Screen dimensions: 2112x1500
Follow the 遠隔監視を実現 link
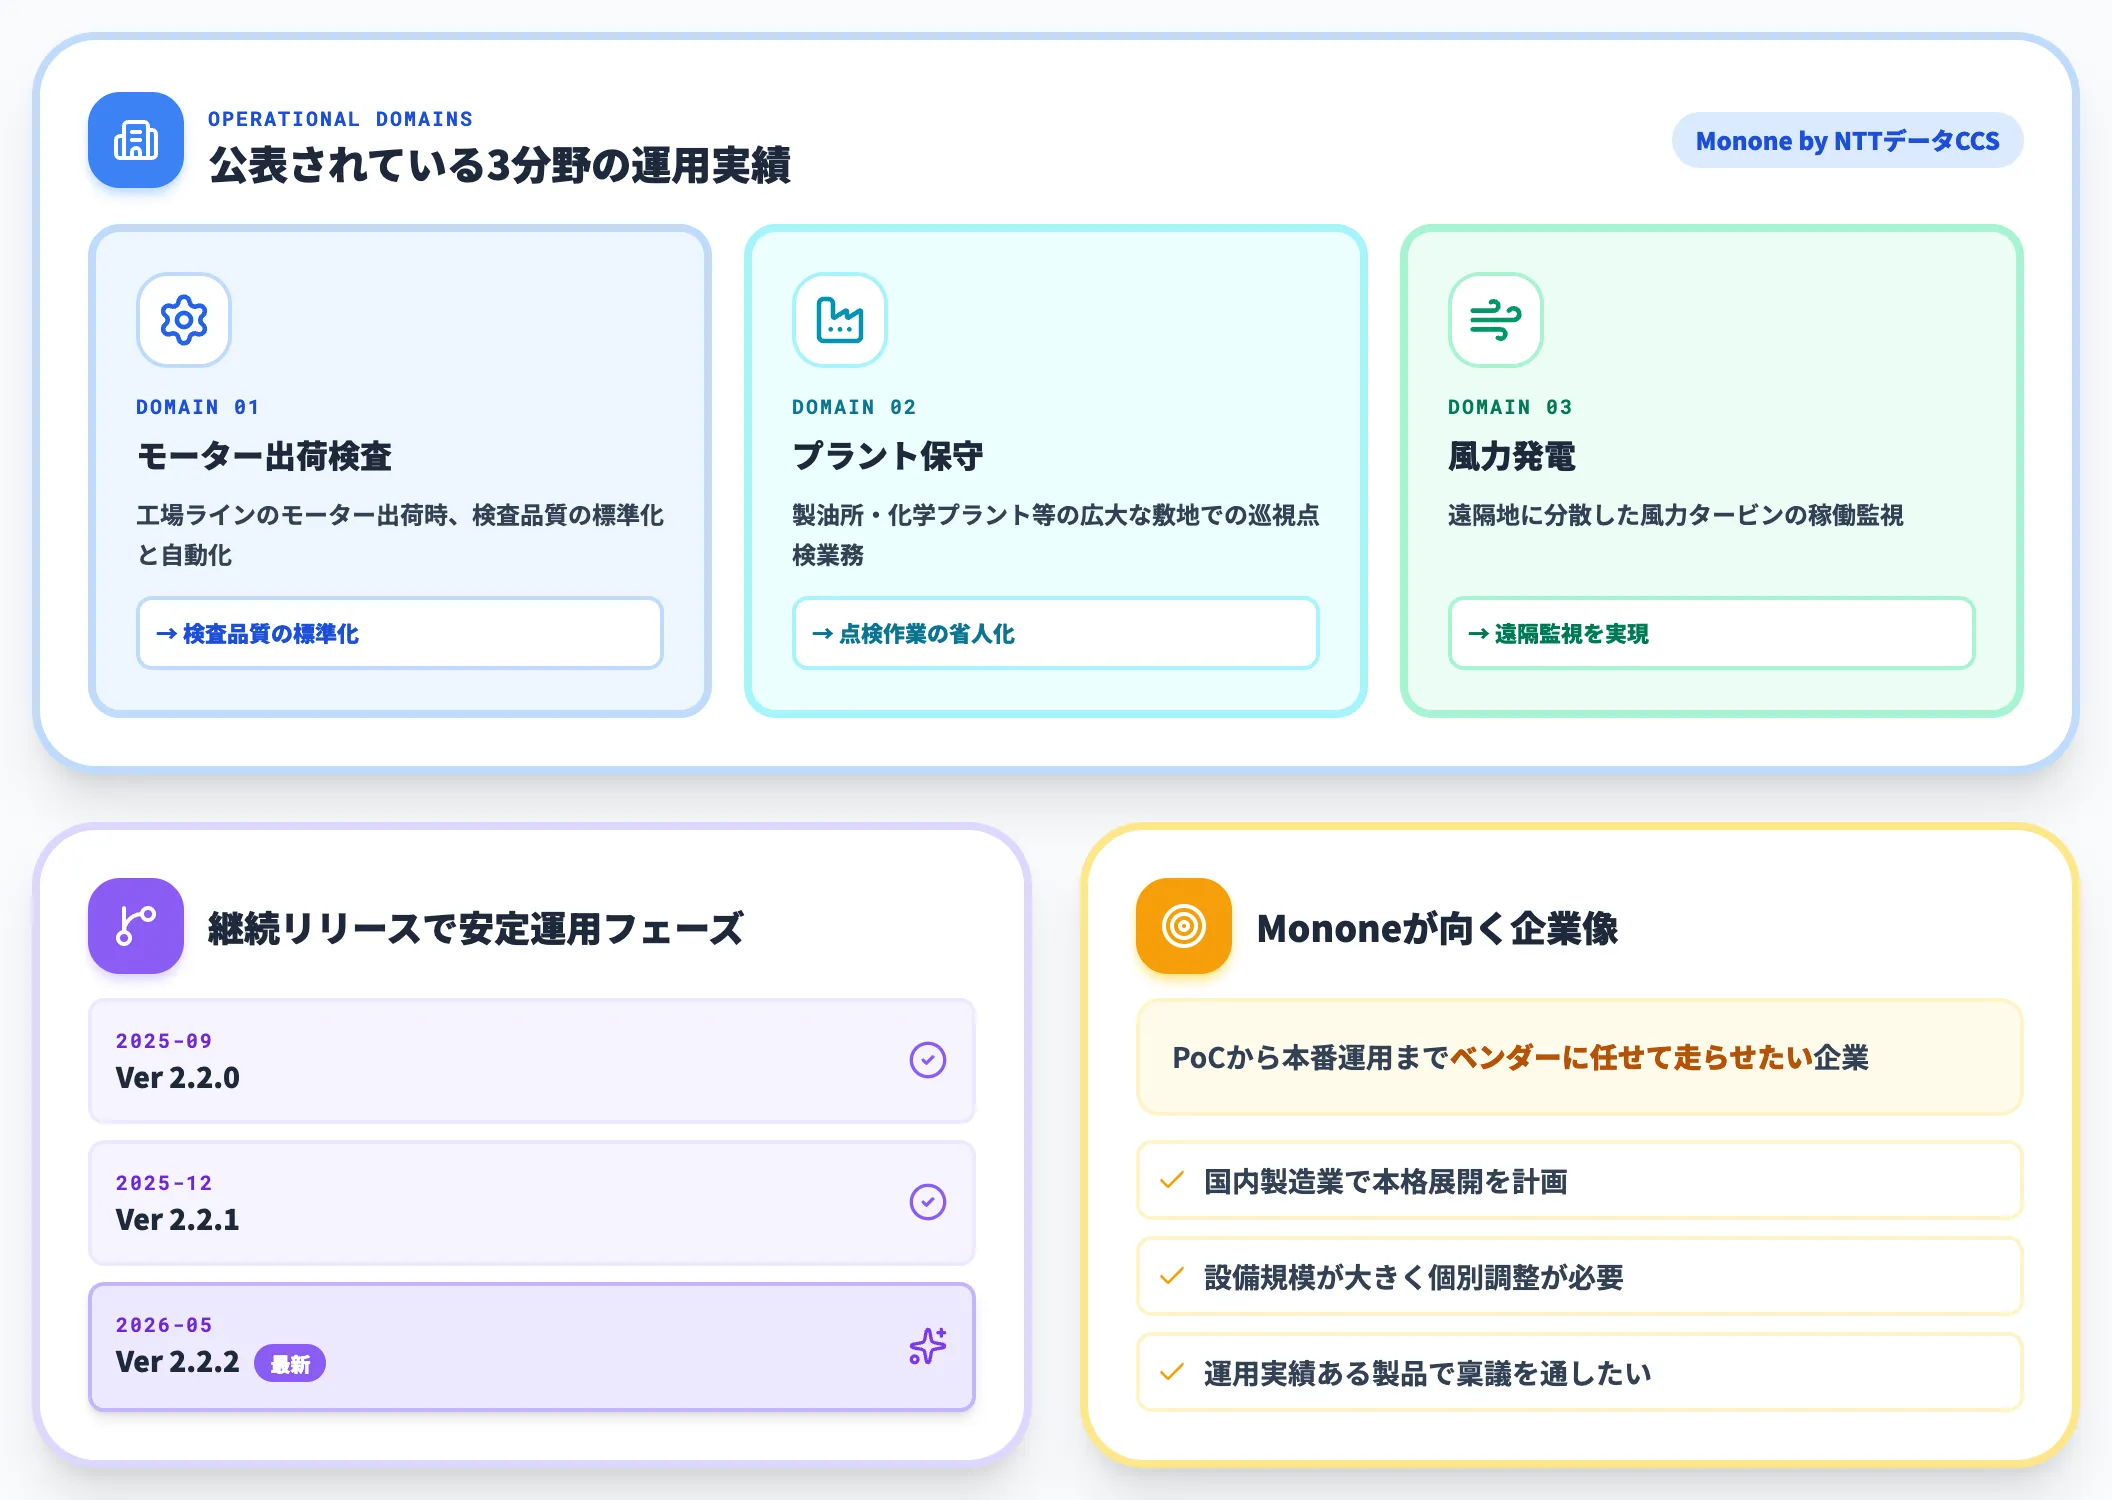[1712, 633]
